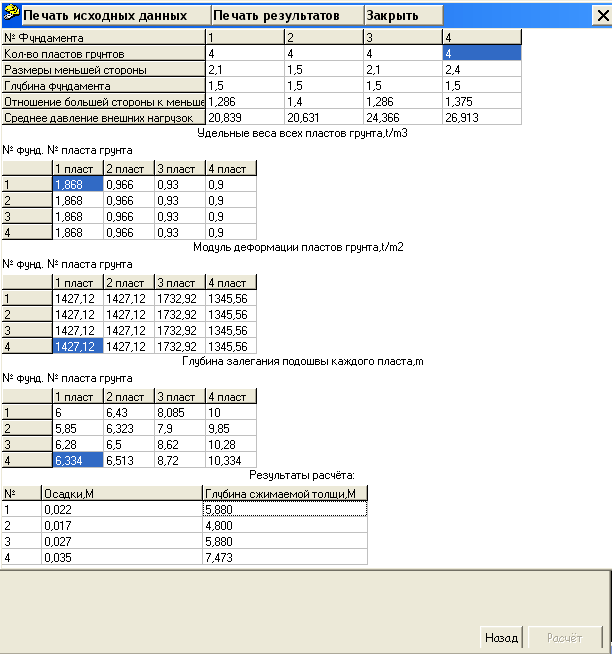The width and height of the screenshot is (612, 654).
Task: Select pressure cell 26,913
Action: 482,118
